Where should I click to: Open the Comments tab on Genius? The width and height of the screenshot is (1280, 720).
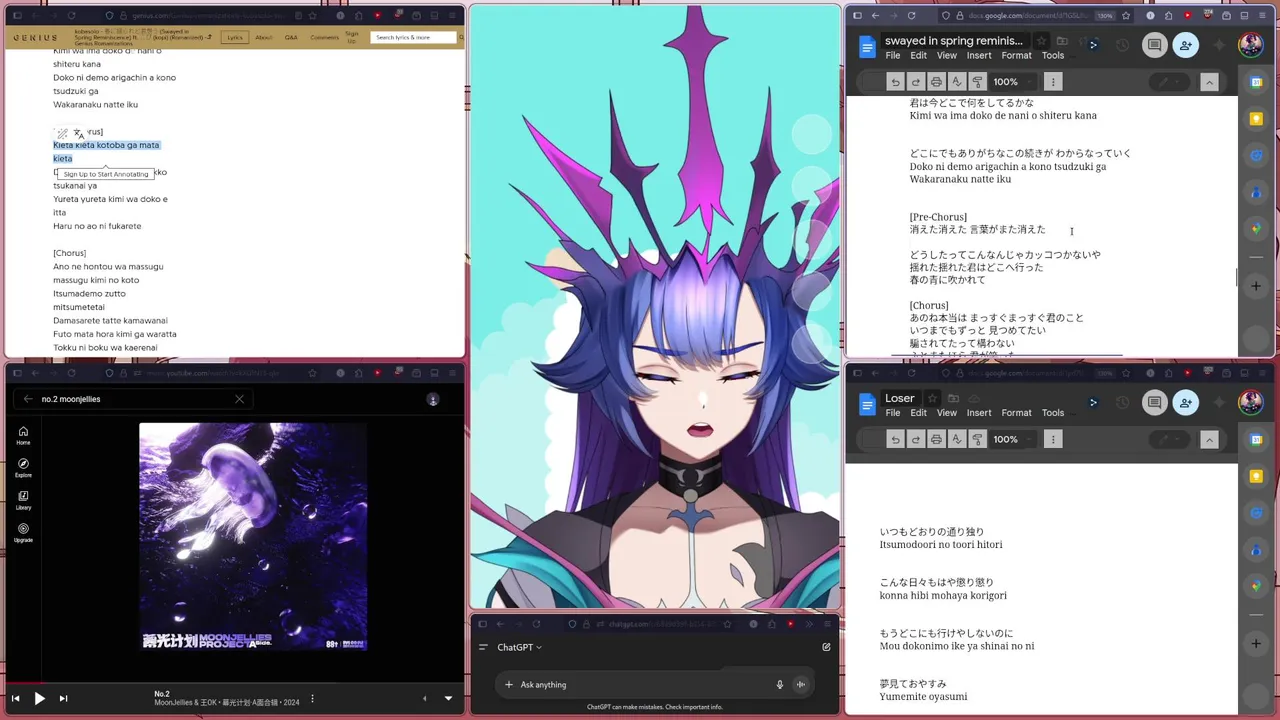[x=324, y=37]
